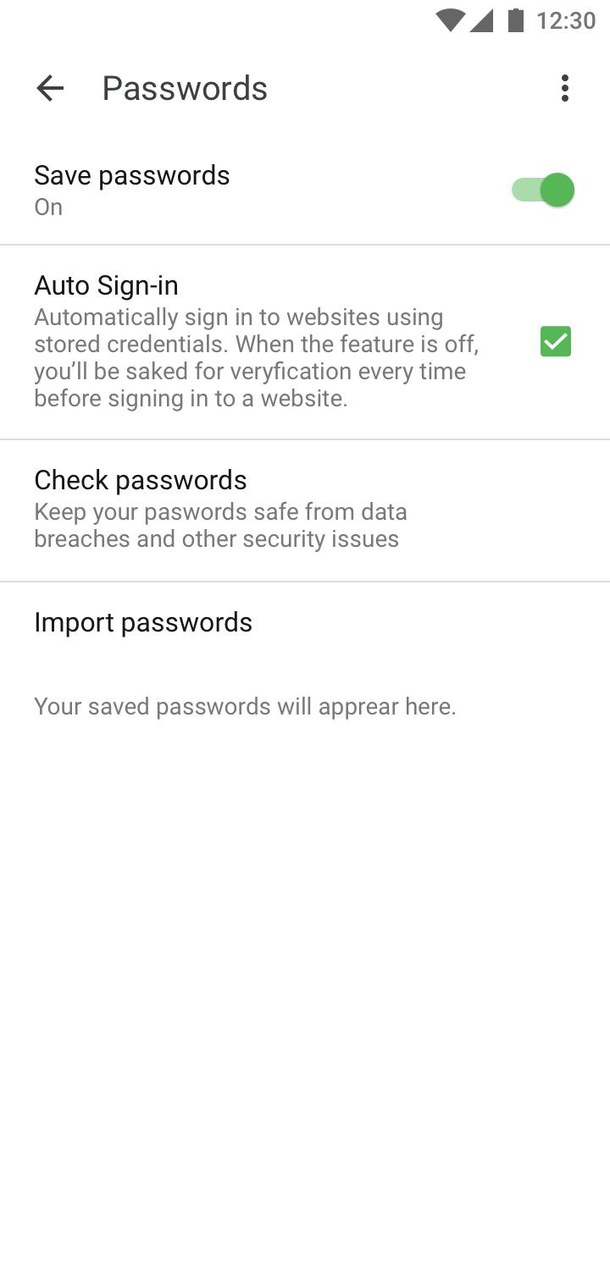Start importing passwords via Import passwords
The height and width of the screenshot is (1280, 610).
(143, 622)
